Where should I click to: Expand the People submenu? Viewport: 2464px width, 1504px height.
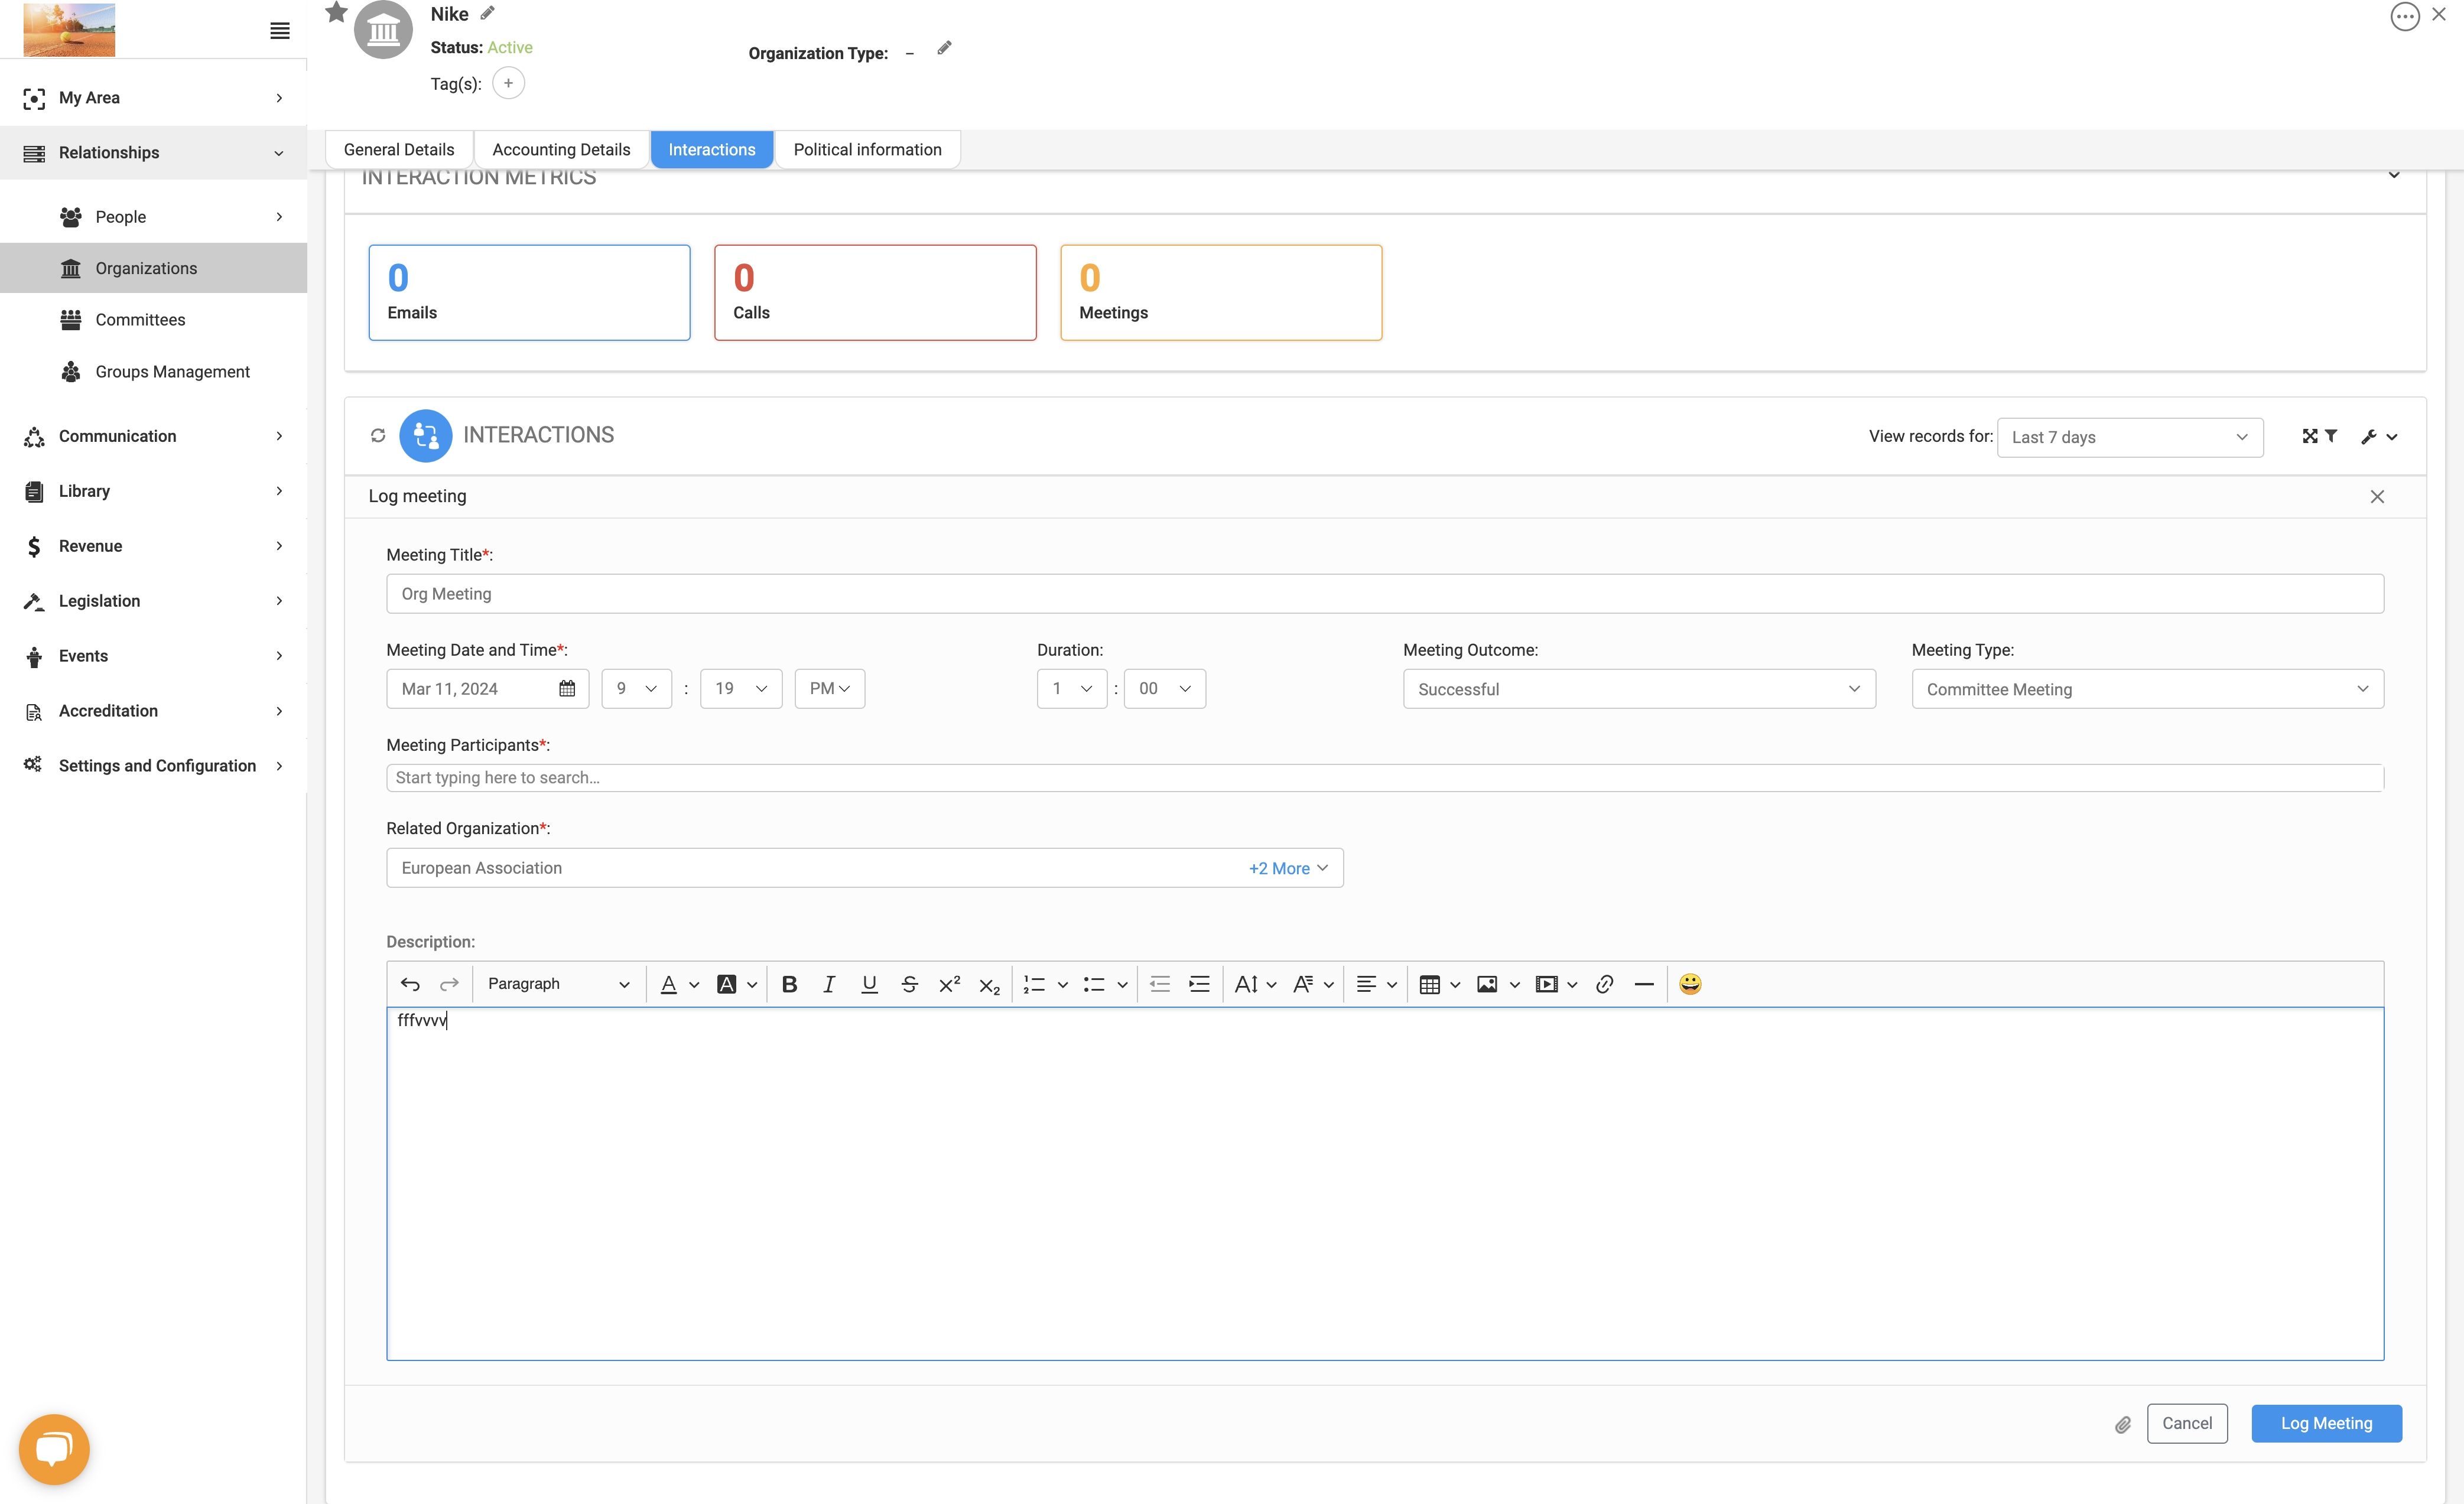click(279, 217)
